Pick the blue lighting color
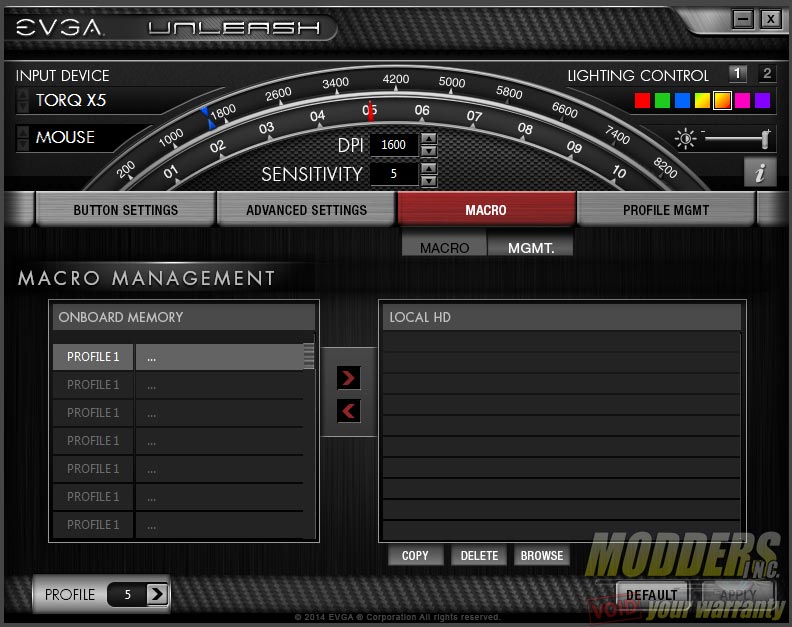Viewport: 792px width, 627px height. coord(682,101)
